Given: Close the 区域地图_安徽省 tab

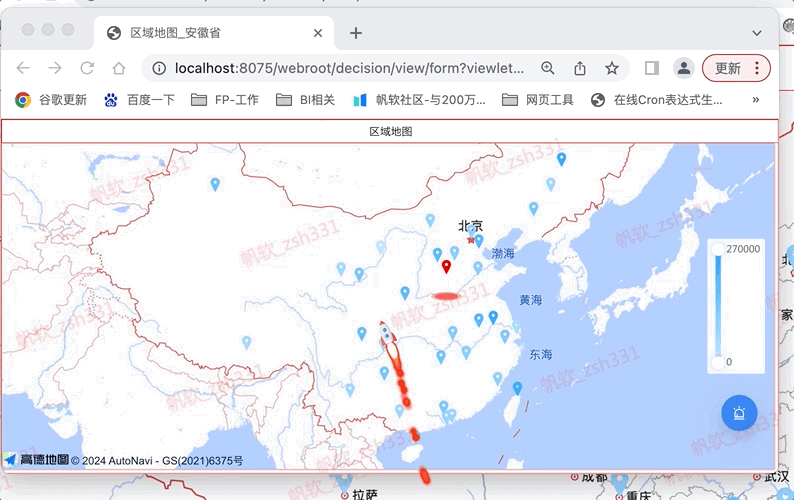Looking at the screenshot, I should (318, 33).
